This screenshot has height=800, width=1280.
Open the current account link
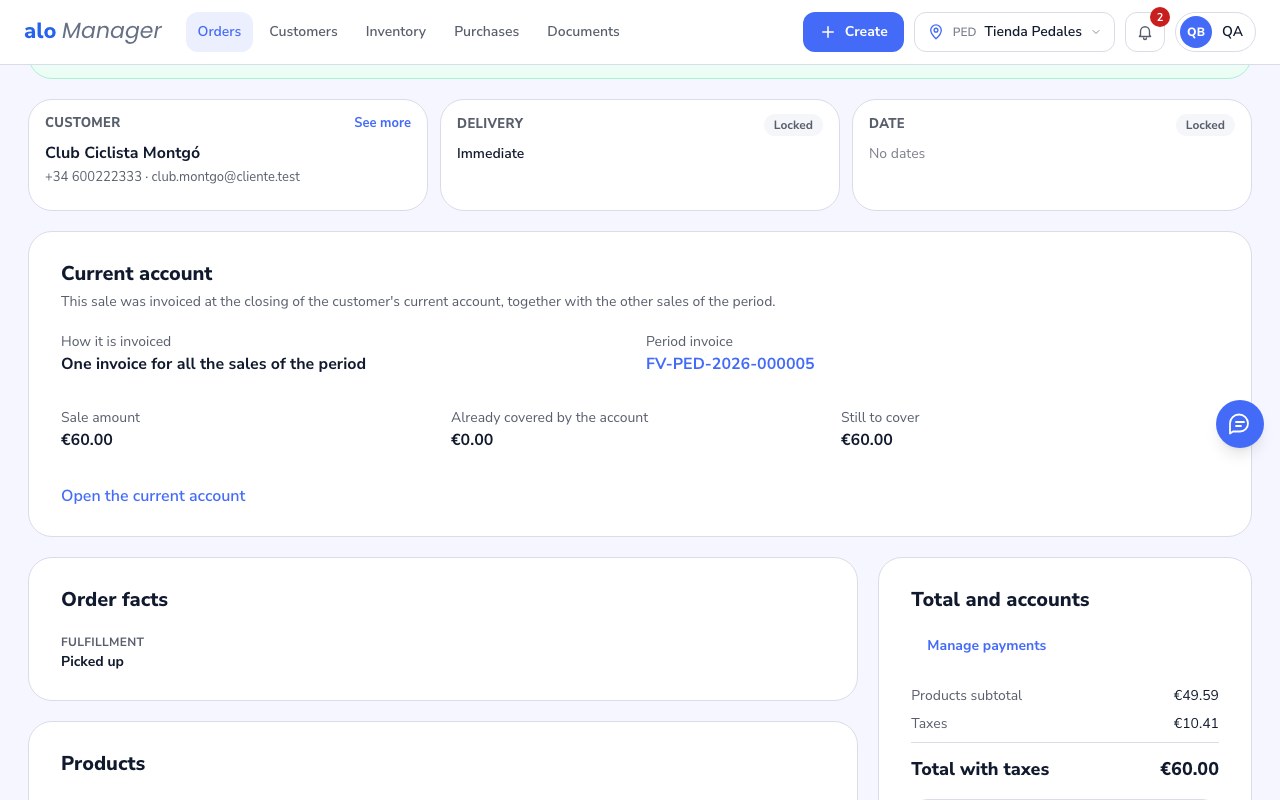click(x=153, y=496)
